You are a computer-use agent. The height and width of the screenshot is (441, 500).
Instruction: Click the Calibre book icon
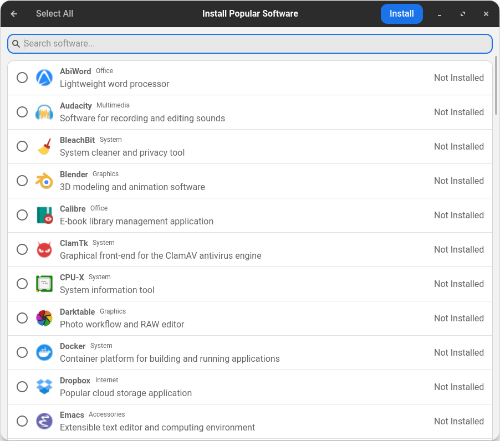44,215
